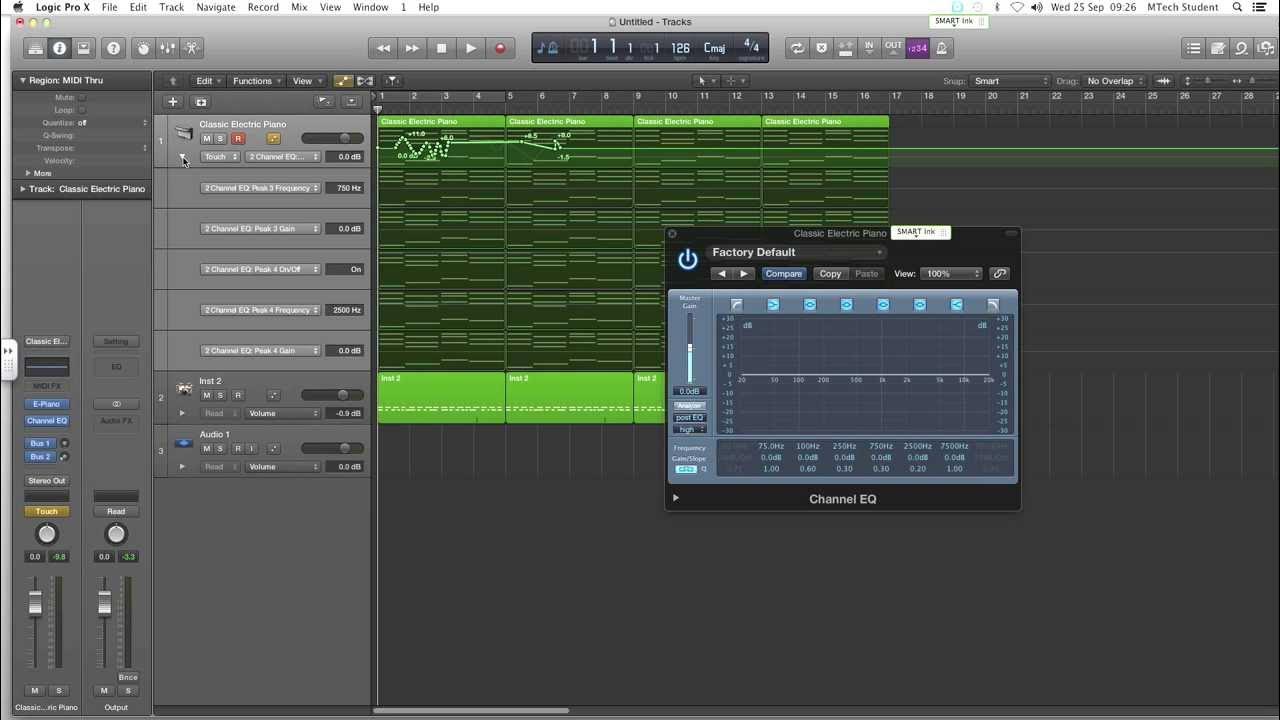This screenshot has width=1280, height=720.
Task: Toggle the purple Count-in 1234 button
Action: [x=917, y=48]
